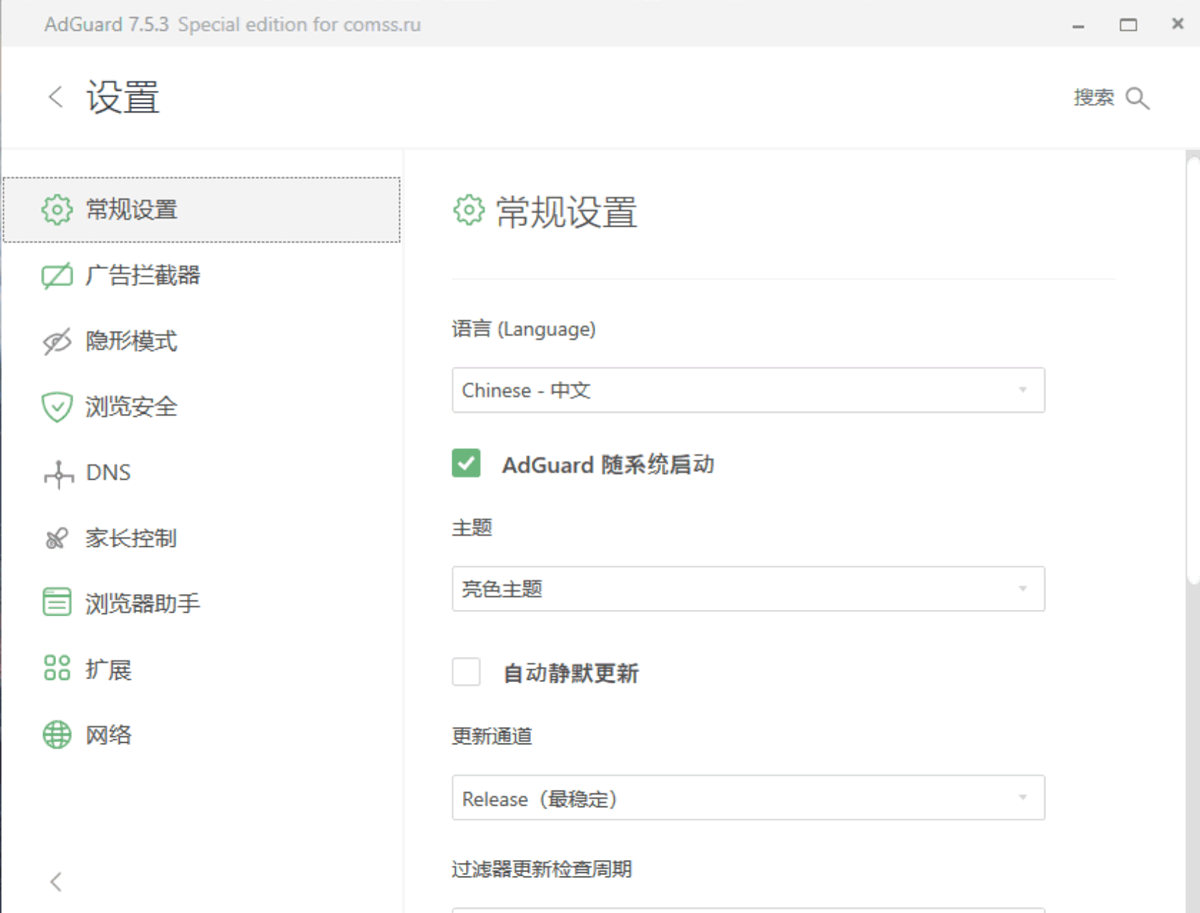Click the 网络 globe icon
This screenshot has width=1200, height=913.
pos(57,735)
